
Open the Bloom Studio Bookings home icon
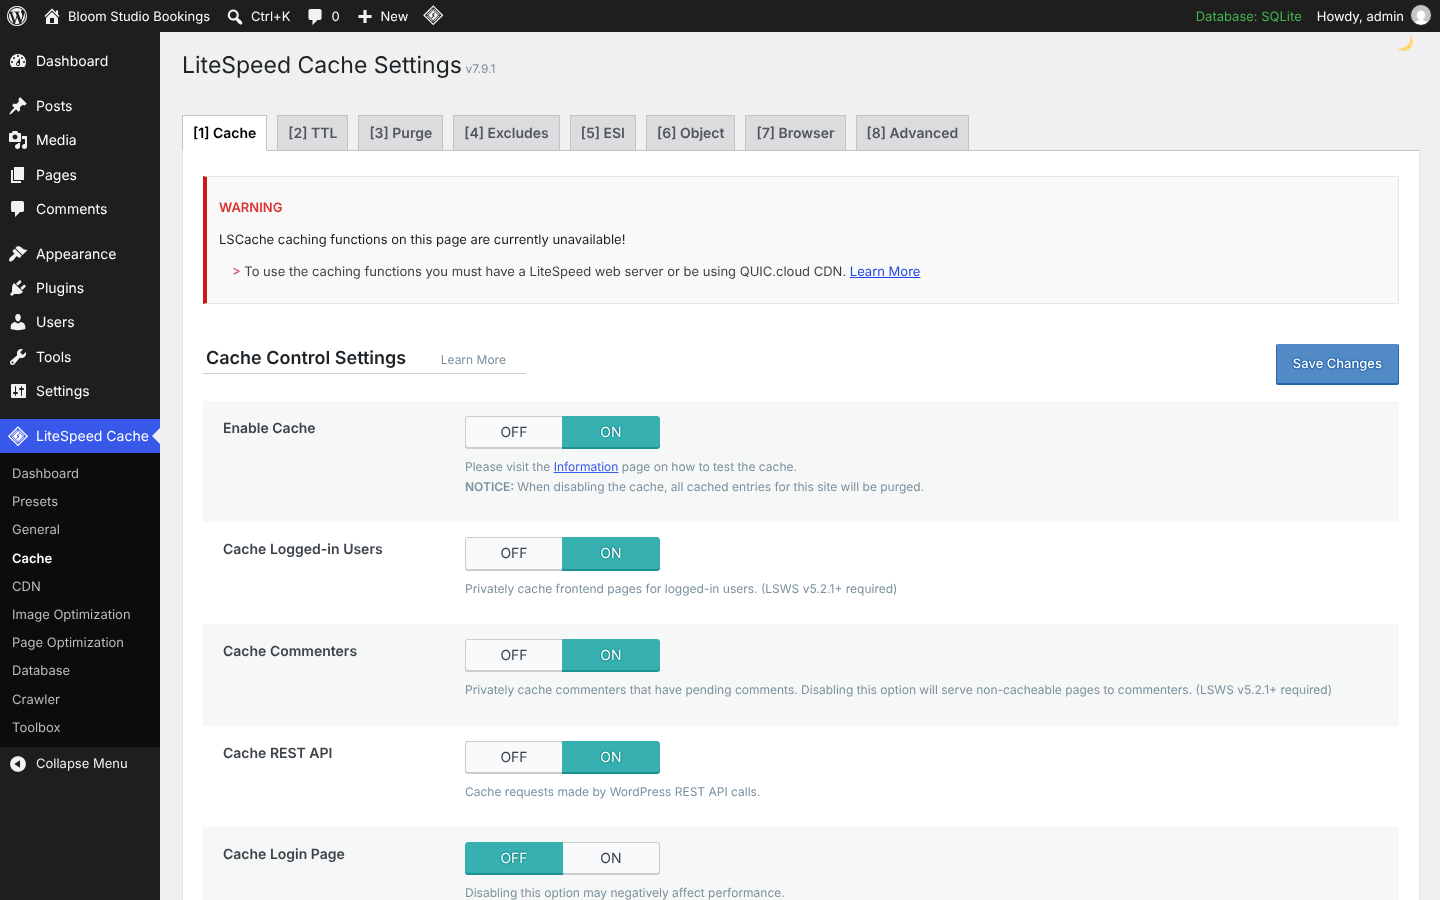click(52, 16)
